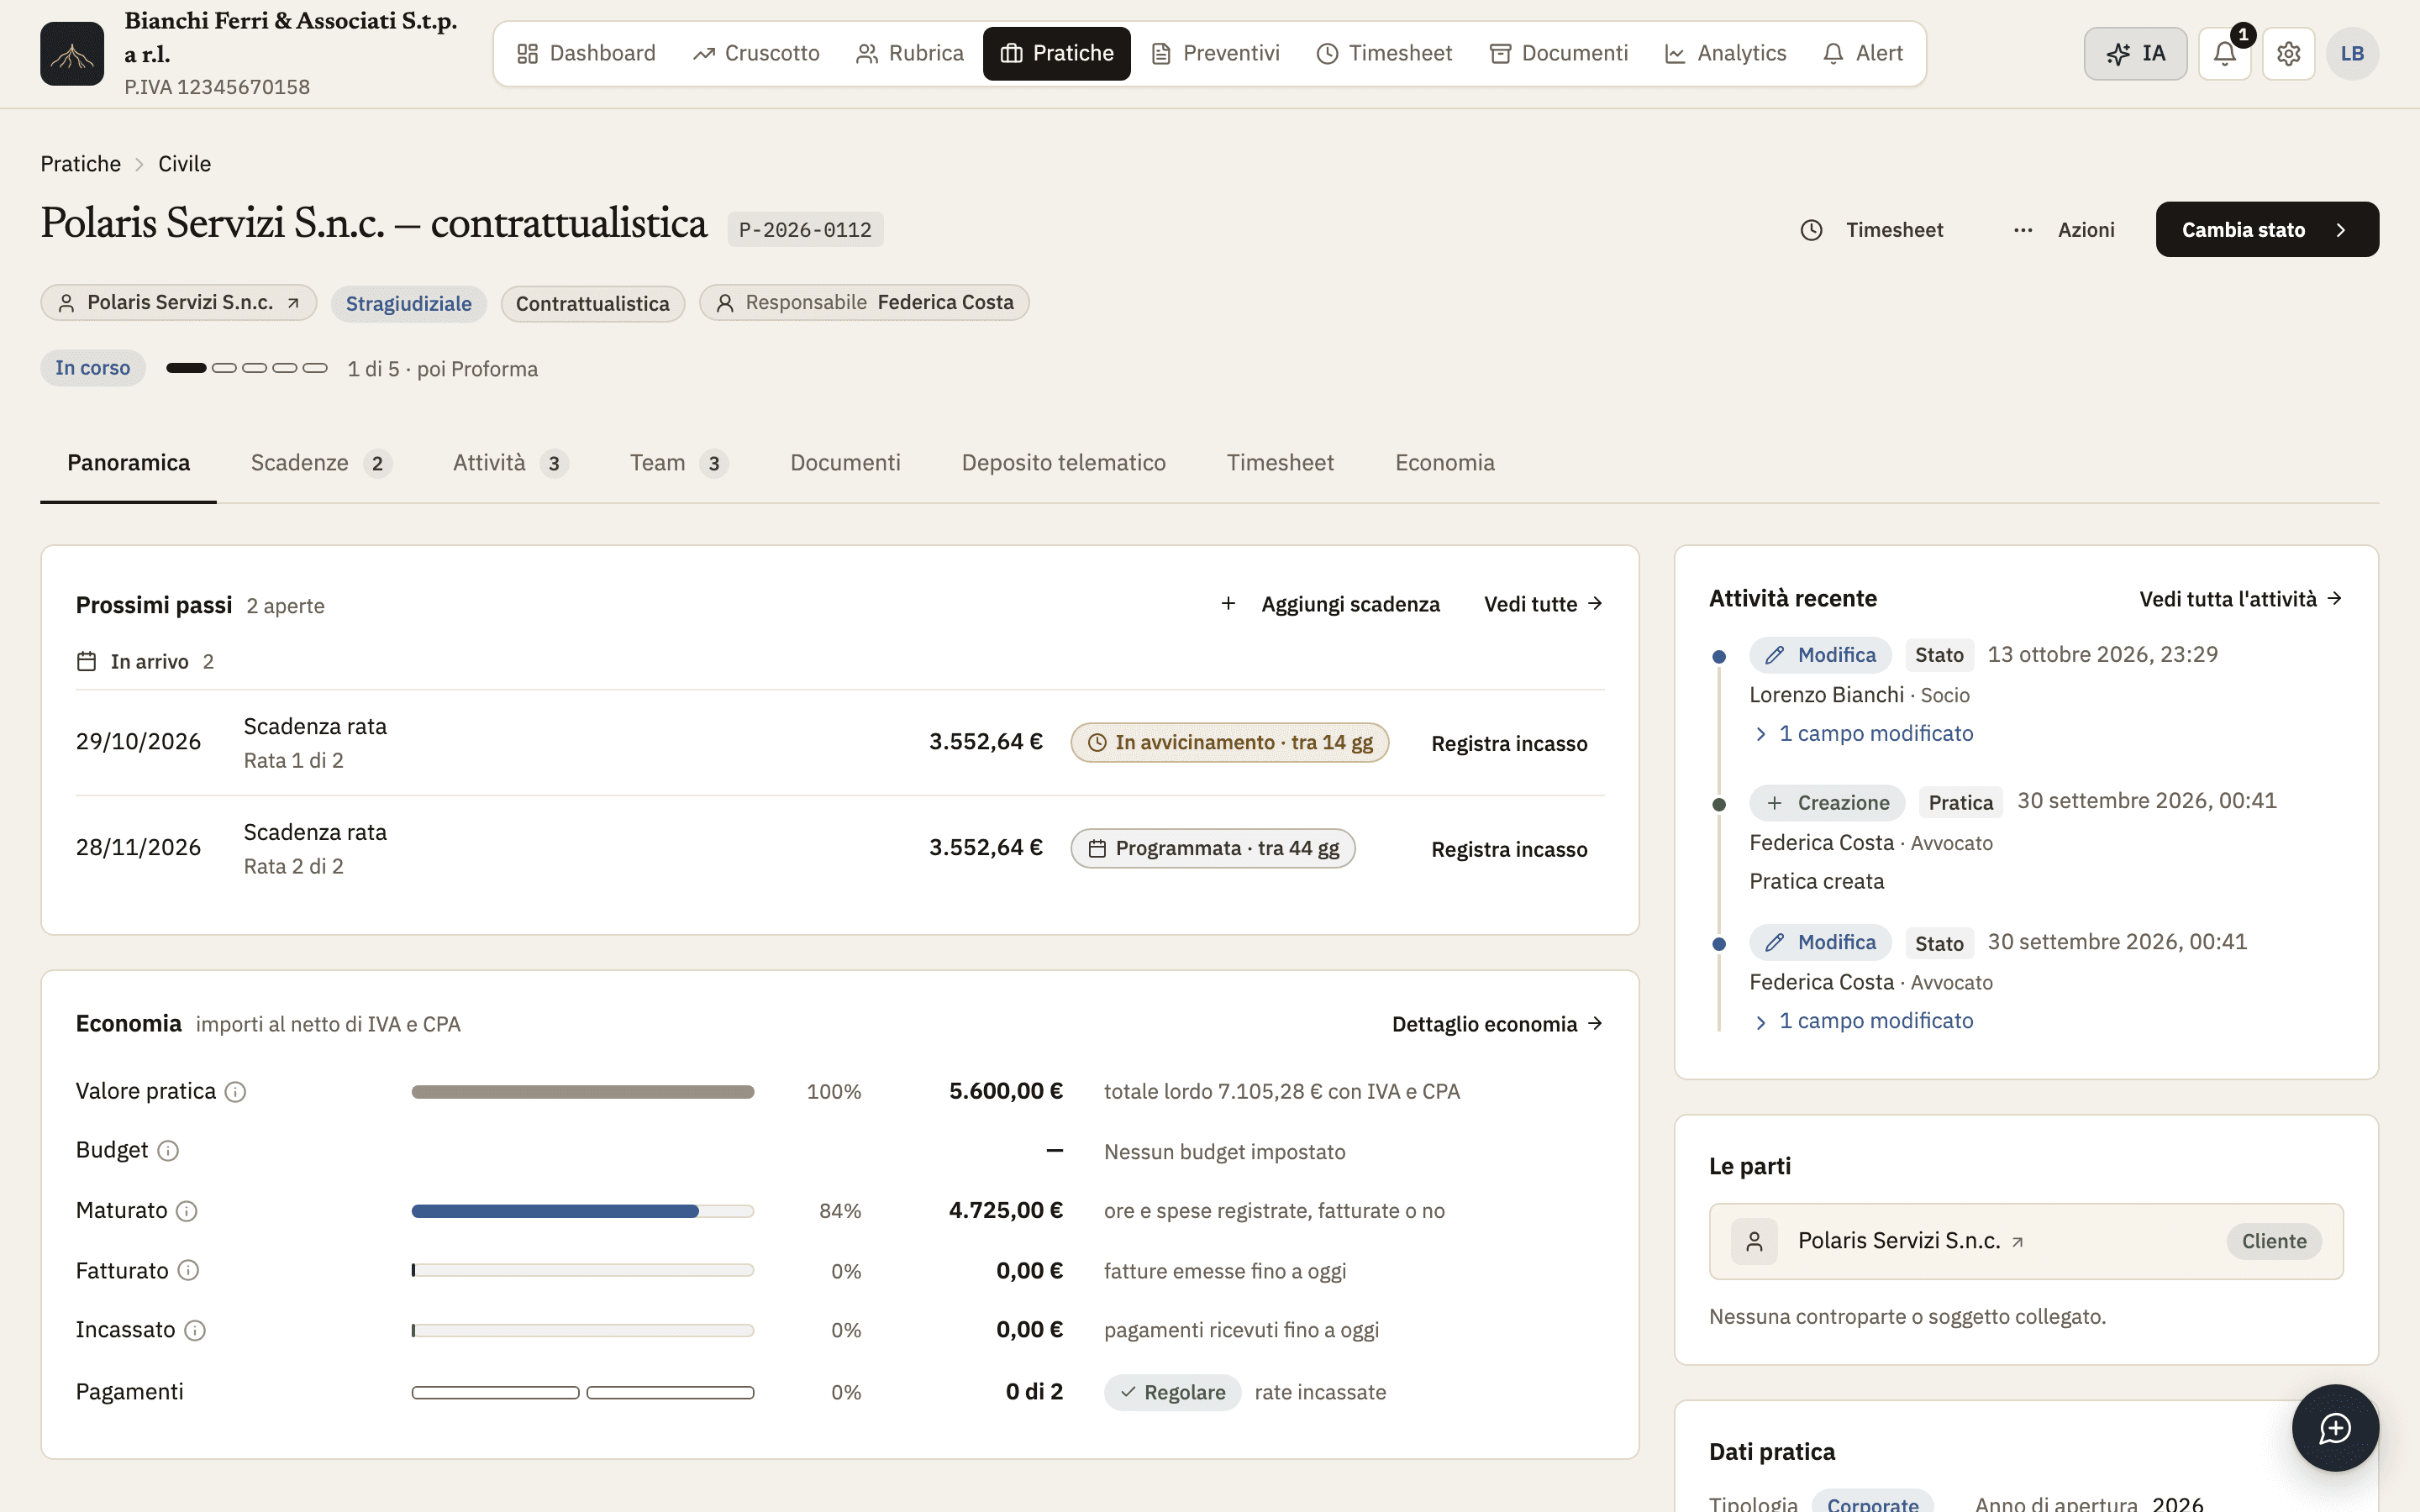2420x1512 pixels.
Task: Registra incasso for Rata 1 di 2
Action: click(x=1509, y=743)
